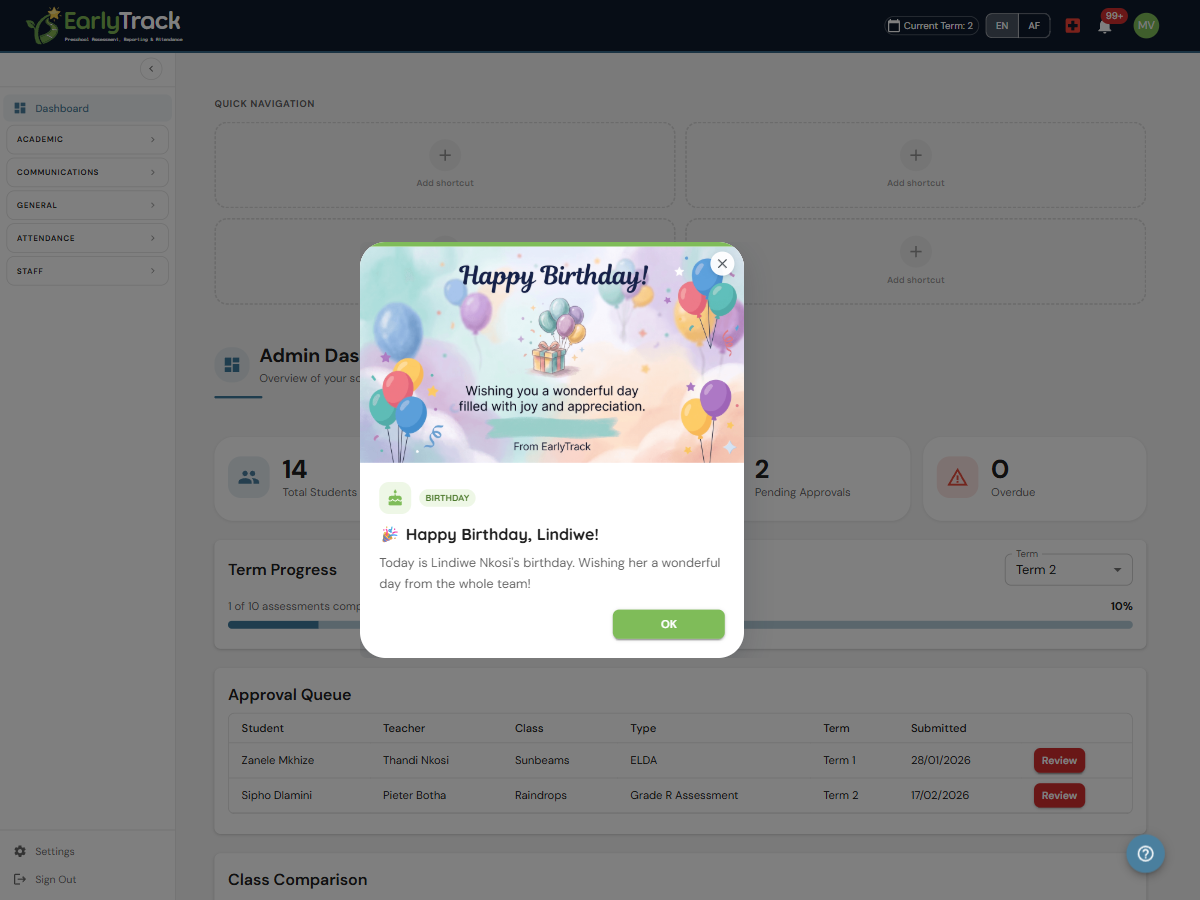Click the Total Students people icon

click(x=249, y=477)
